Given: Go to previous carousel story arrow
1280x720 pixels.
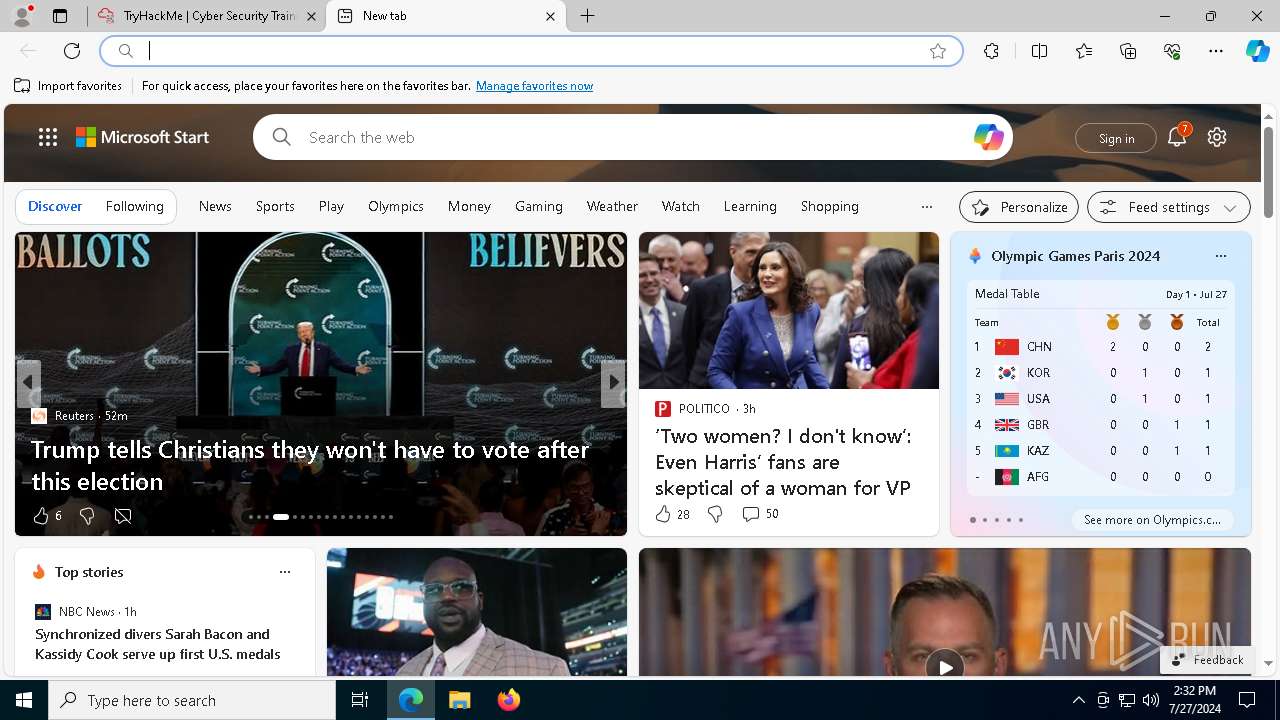Looking at the screenshot, I should [28, 383].
